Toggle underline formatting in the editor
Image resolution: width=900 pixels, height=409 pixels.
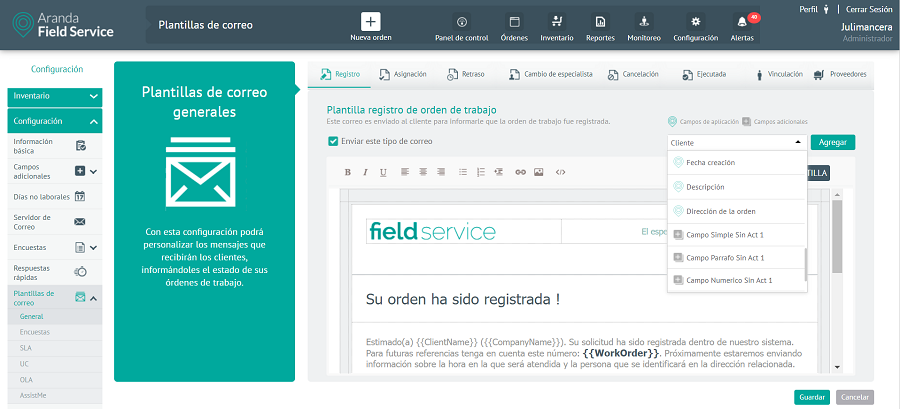pyautogui.click(x=383, y=172)
